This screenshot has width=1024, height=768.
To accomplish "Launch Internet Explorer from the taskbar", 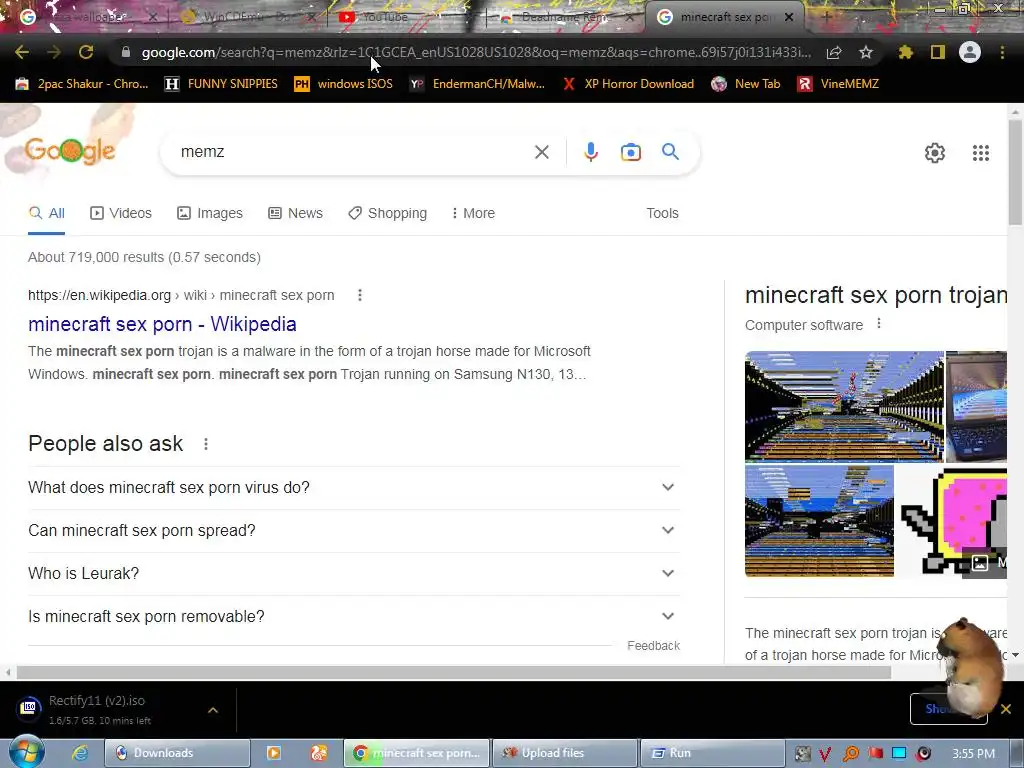I will (x=80, y=753).
